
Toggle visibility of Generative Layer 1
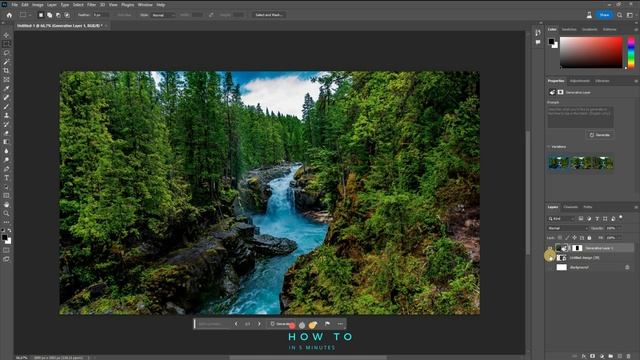(x=550, y=248)
